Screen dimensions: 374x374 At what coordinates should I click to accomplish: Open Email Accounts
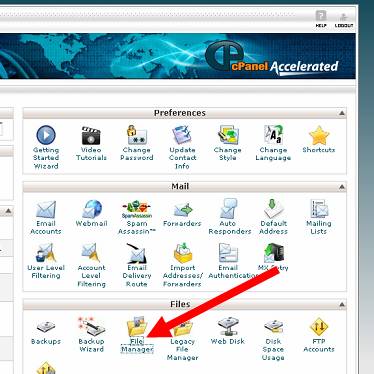pos(46,217)
